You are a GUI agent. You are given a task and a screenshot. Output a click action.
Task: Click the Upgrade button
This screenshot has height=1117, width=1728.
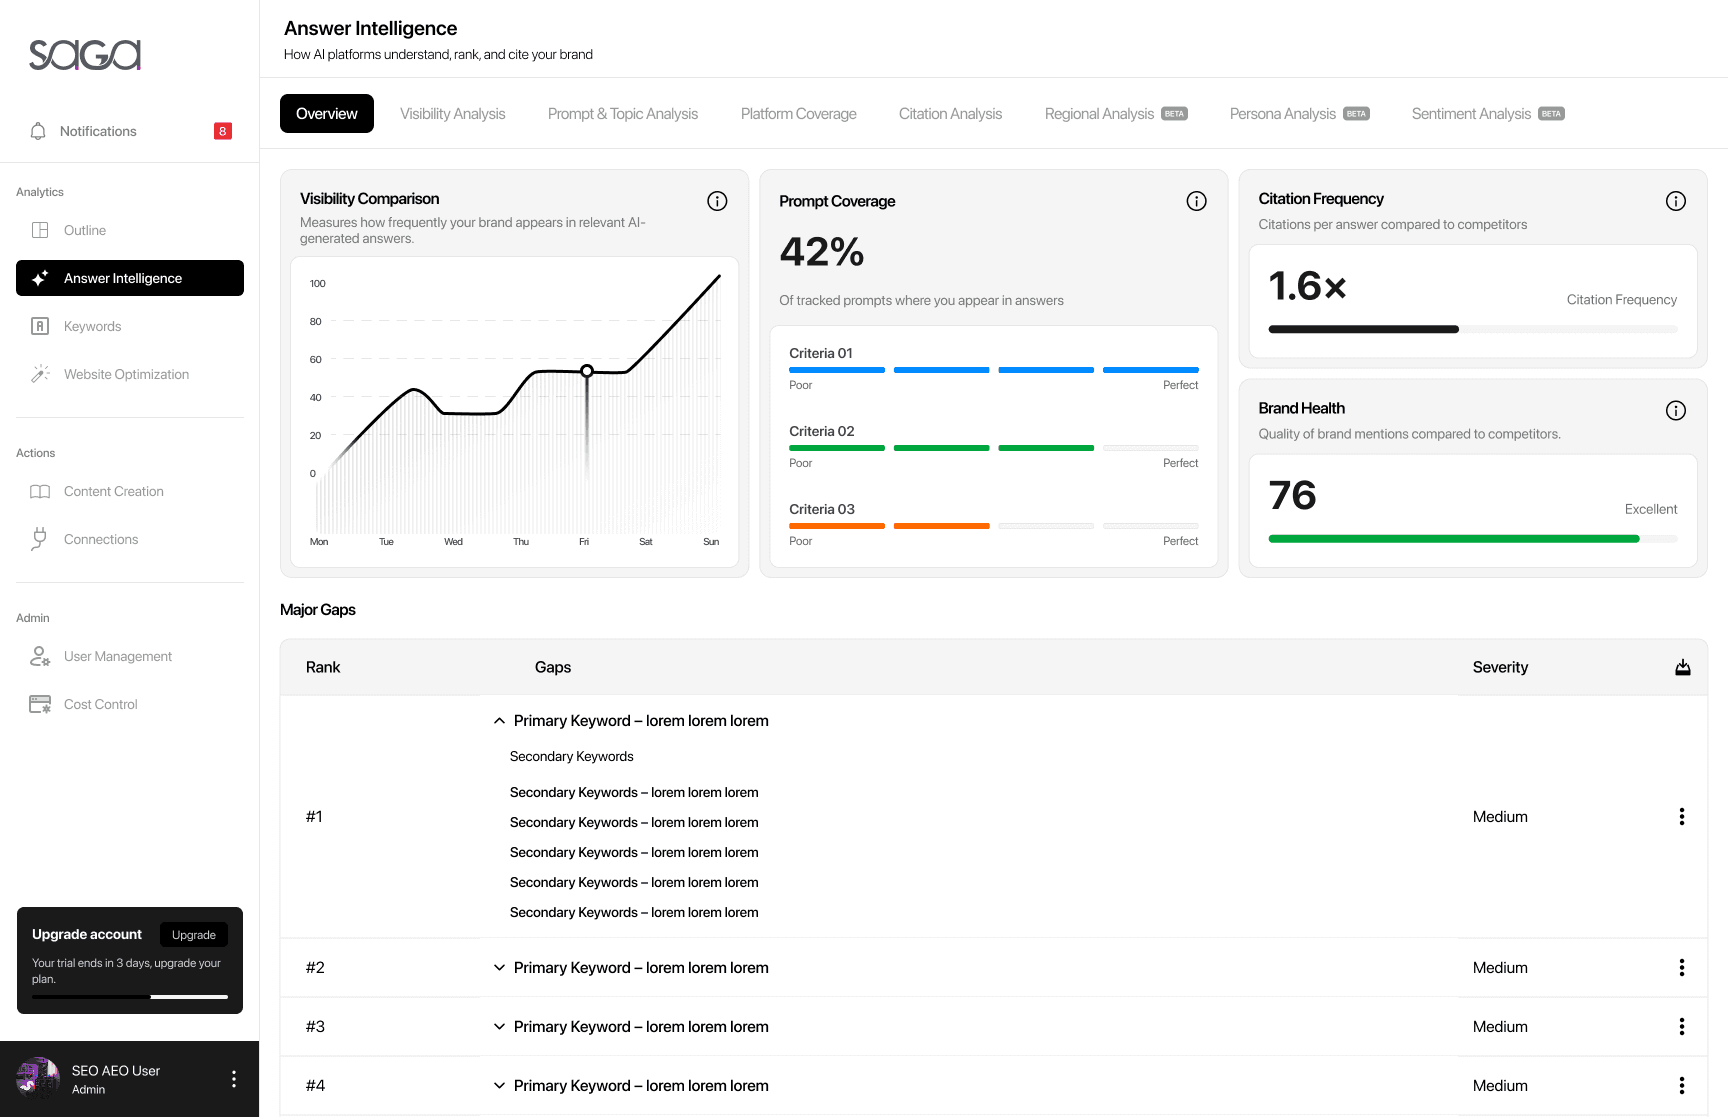pos(194,935)
